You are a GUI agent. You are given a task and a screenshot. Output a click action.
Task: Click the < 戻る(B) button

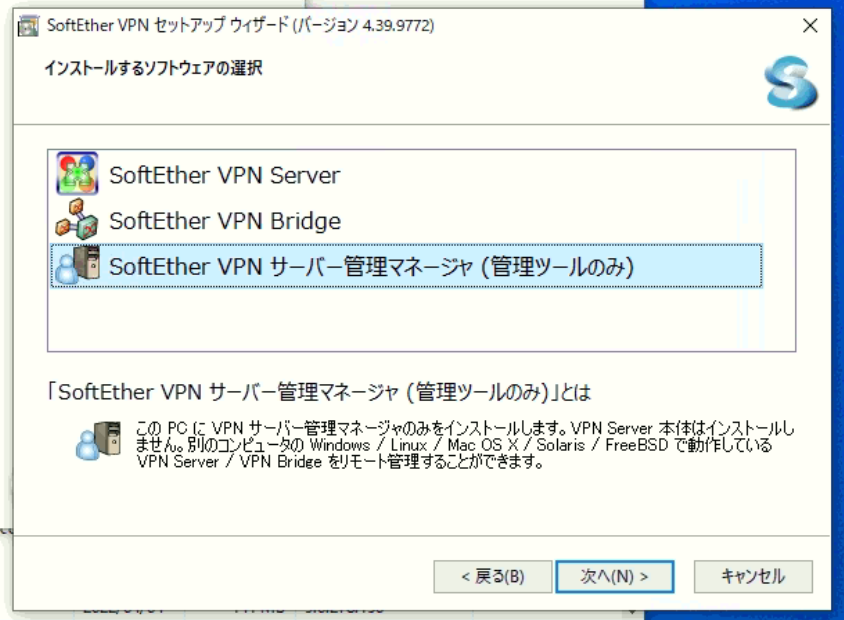click(x=493, y=576)
